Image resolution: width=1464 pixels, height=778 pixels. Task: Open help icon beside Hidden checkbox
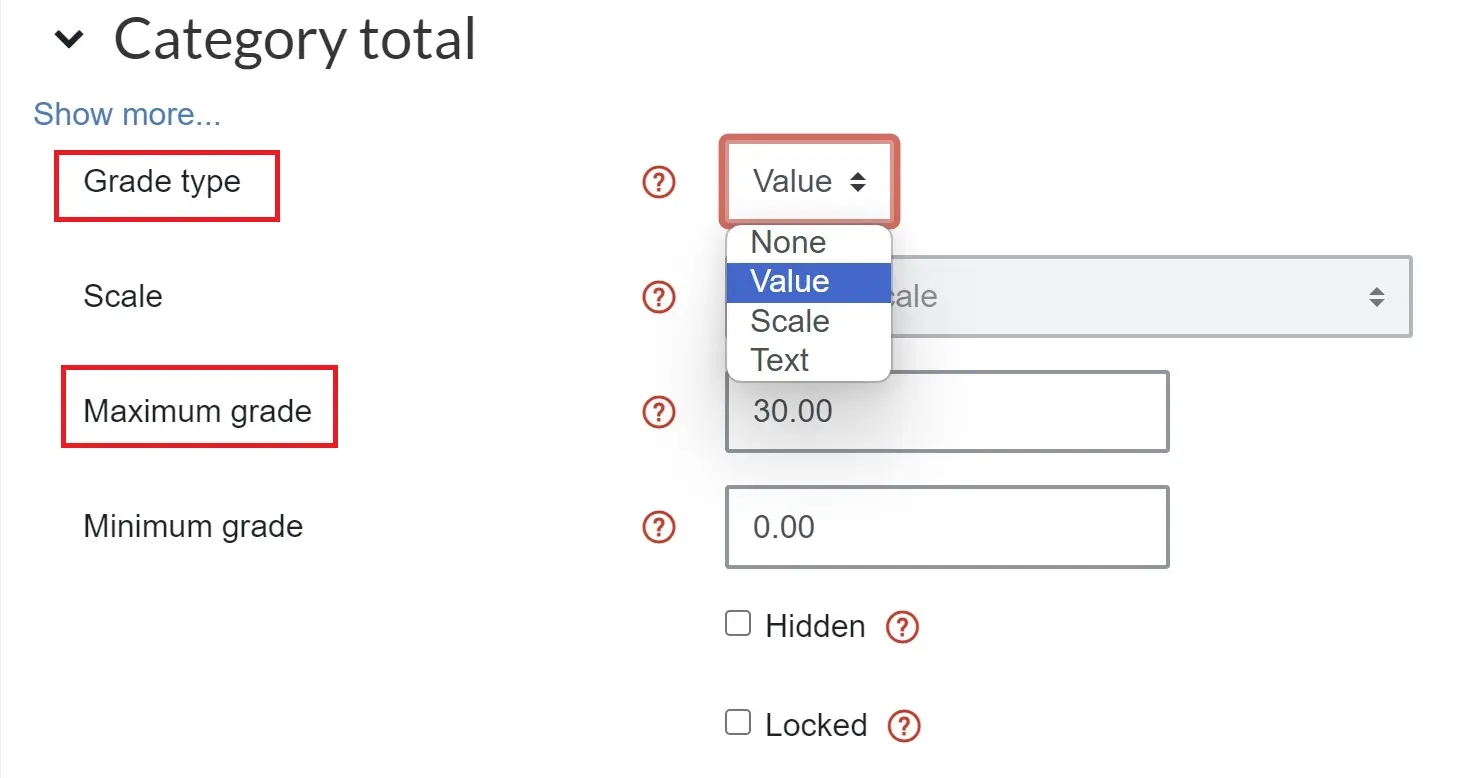(x=902, y=627)
